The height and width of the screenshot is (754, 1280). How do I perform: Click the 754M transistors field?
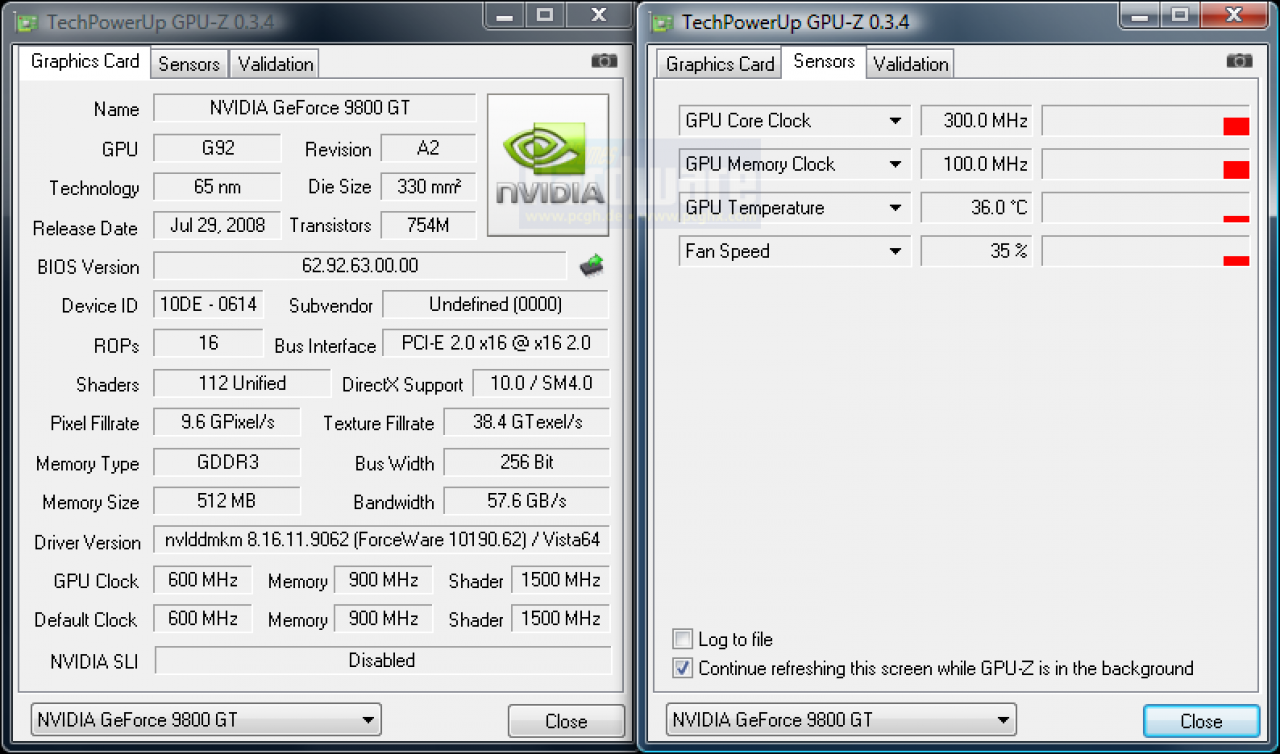click(428, 225)
